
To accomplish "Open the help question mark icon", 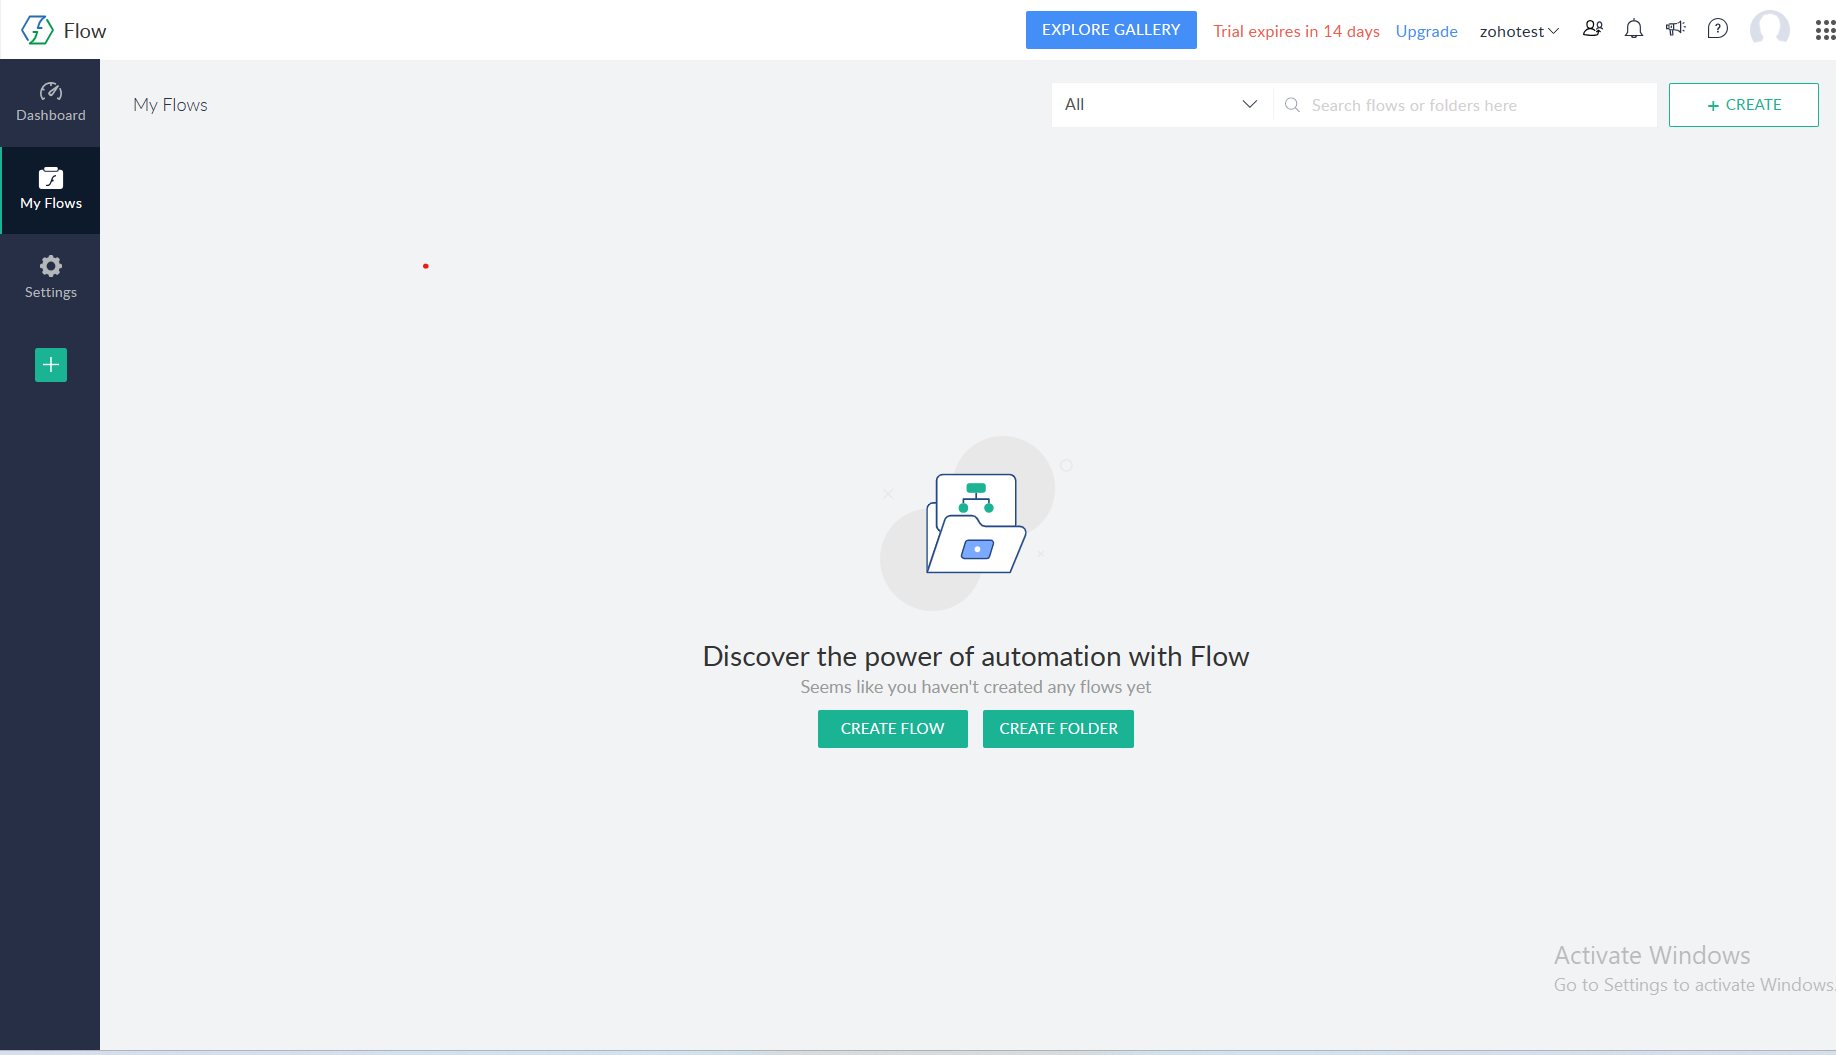I will pyautogui.click(x=1717, y=29).
